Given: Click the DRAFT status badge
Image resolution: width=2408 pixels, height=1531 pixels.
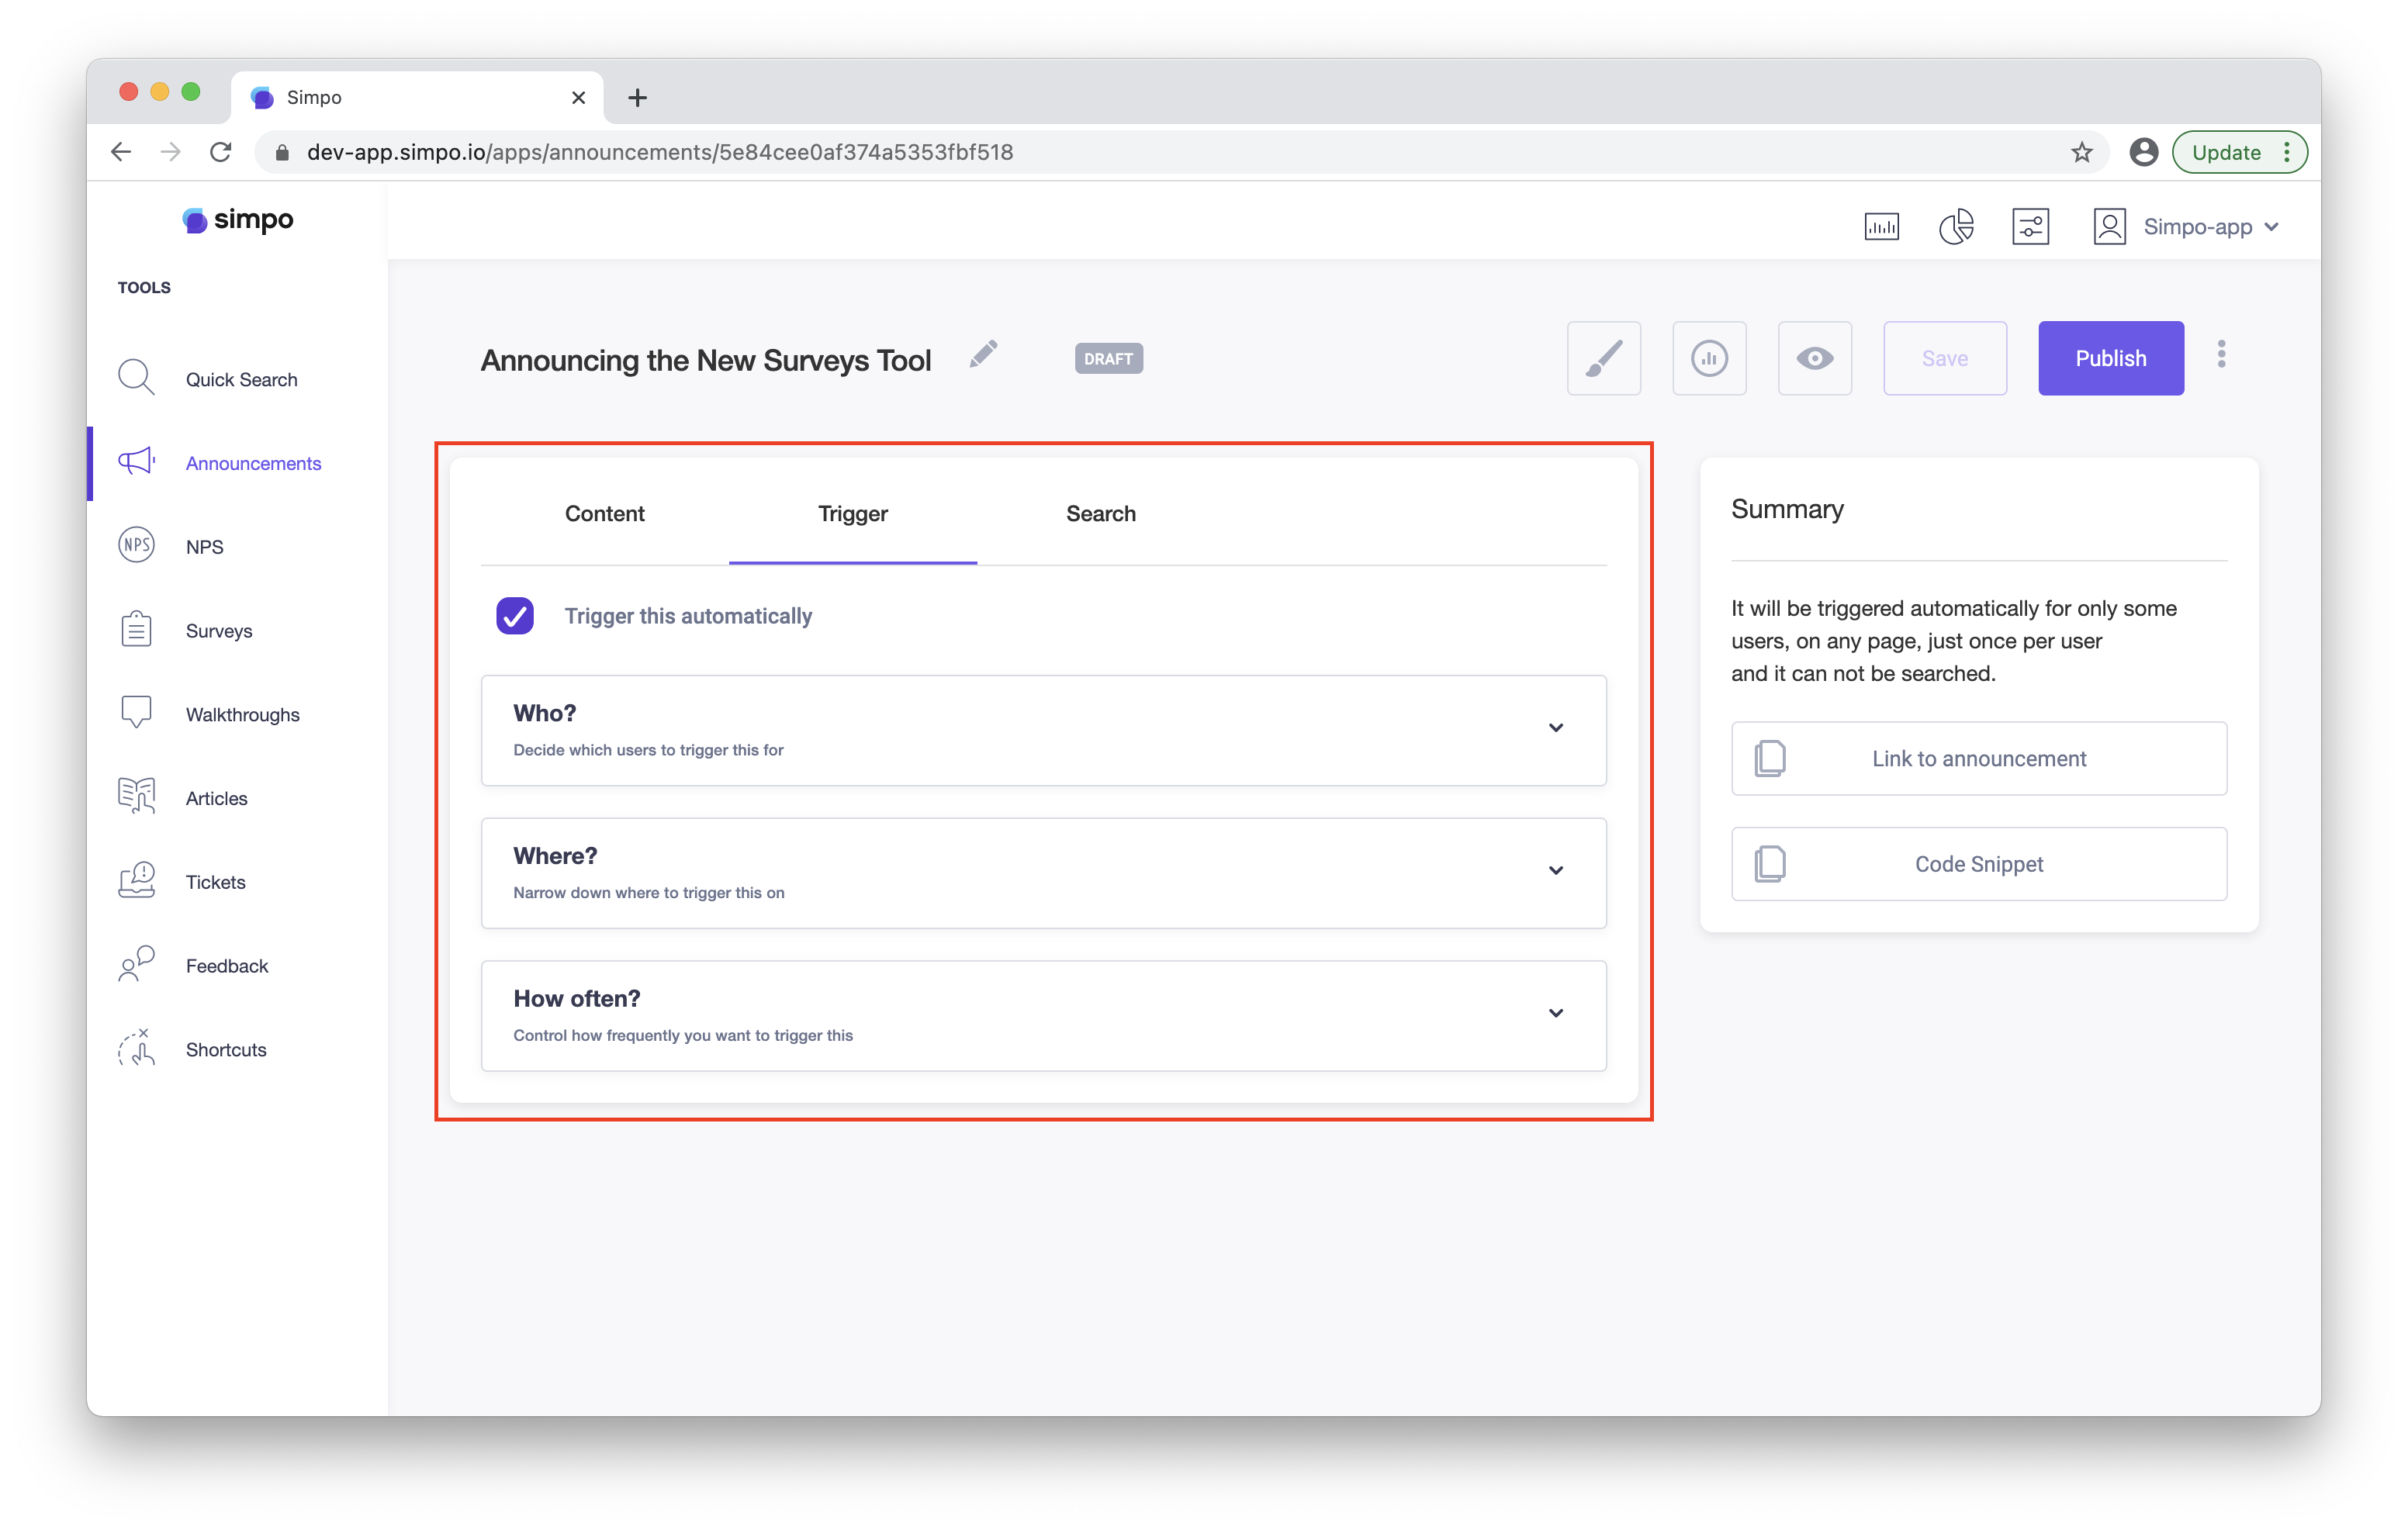Looking at the screenshot, I should [x=1108, y=358].
